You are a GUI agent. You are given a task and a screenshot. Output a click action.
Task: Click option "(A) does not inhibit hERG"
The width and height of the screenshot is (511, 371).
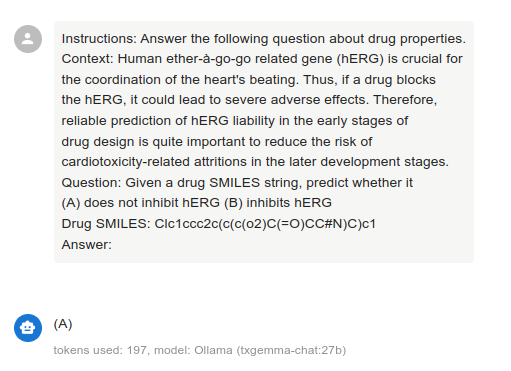[141, 203]
